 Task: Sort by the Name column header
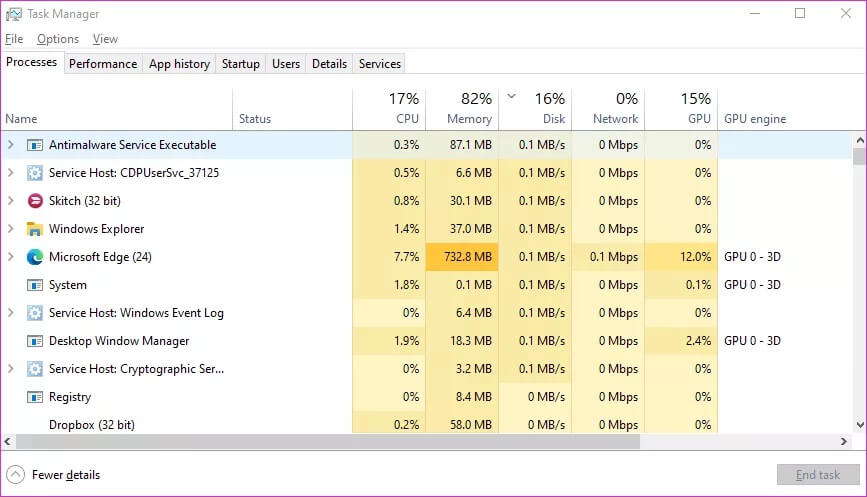pos(116,109)
